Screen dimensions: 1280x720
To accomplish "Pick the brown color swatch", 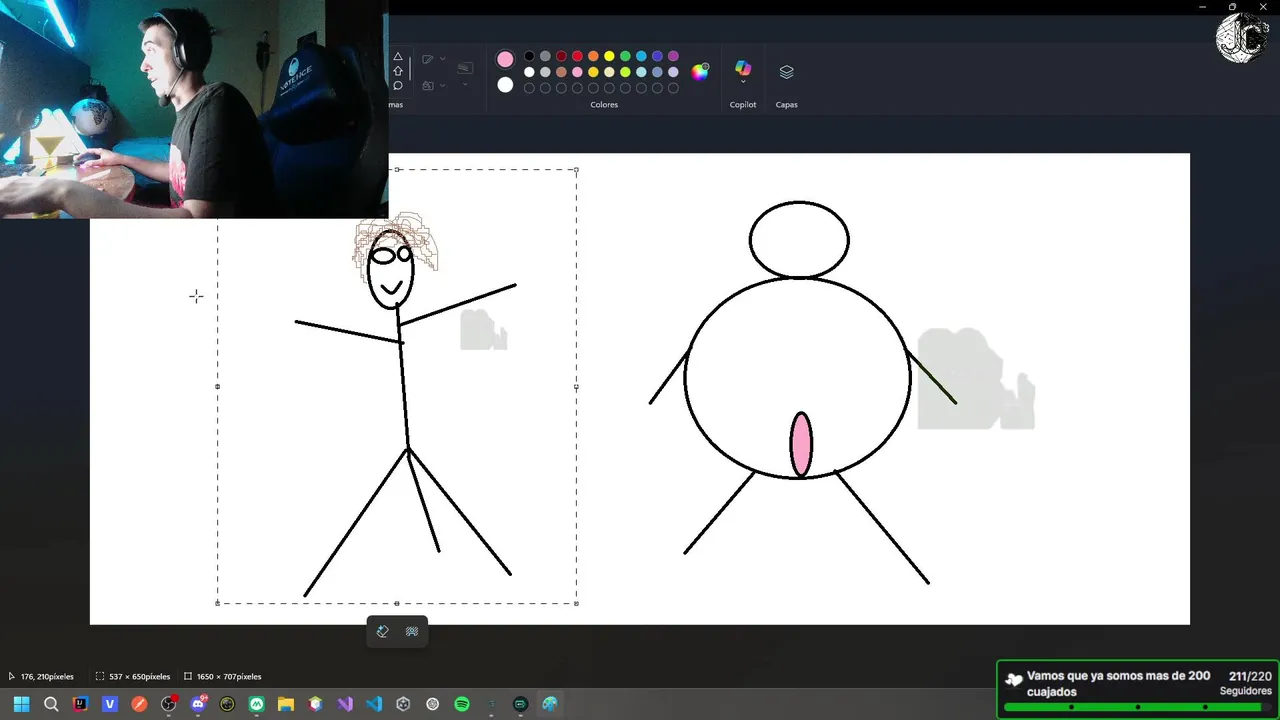I will pos(561,72).
